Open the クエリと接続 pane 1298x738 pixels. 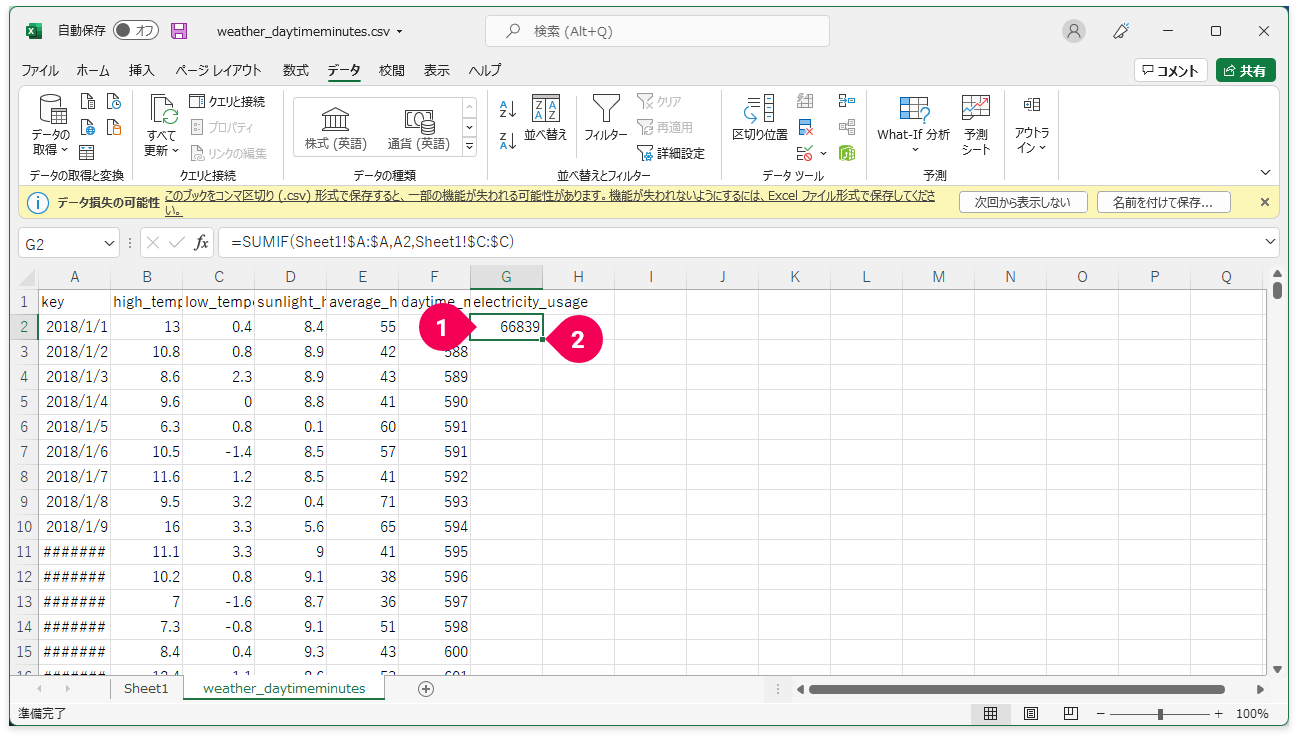coord(228,101)
